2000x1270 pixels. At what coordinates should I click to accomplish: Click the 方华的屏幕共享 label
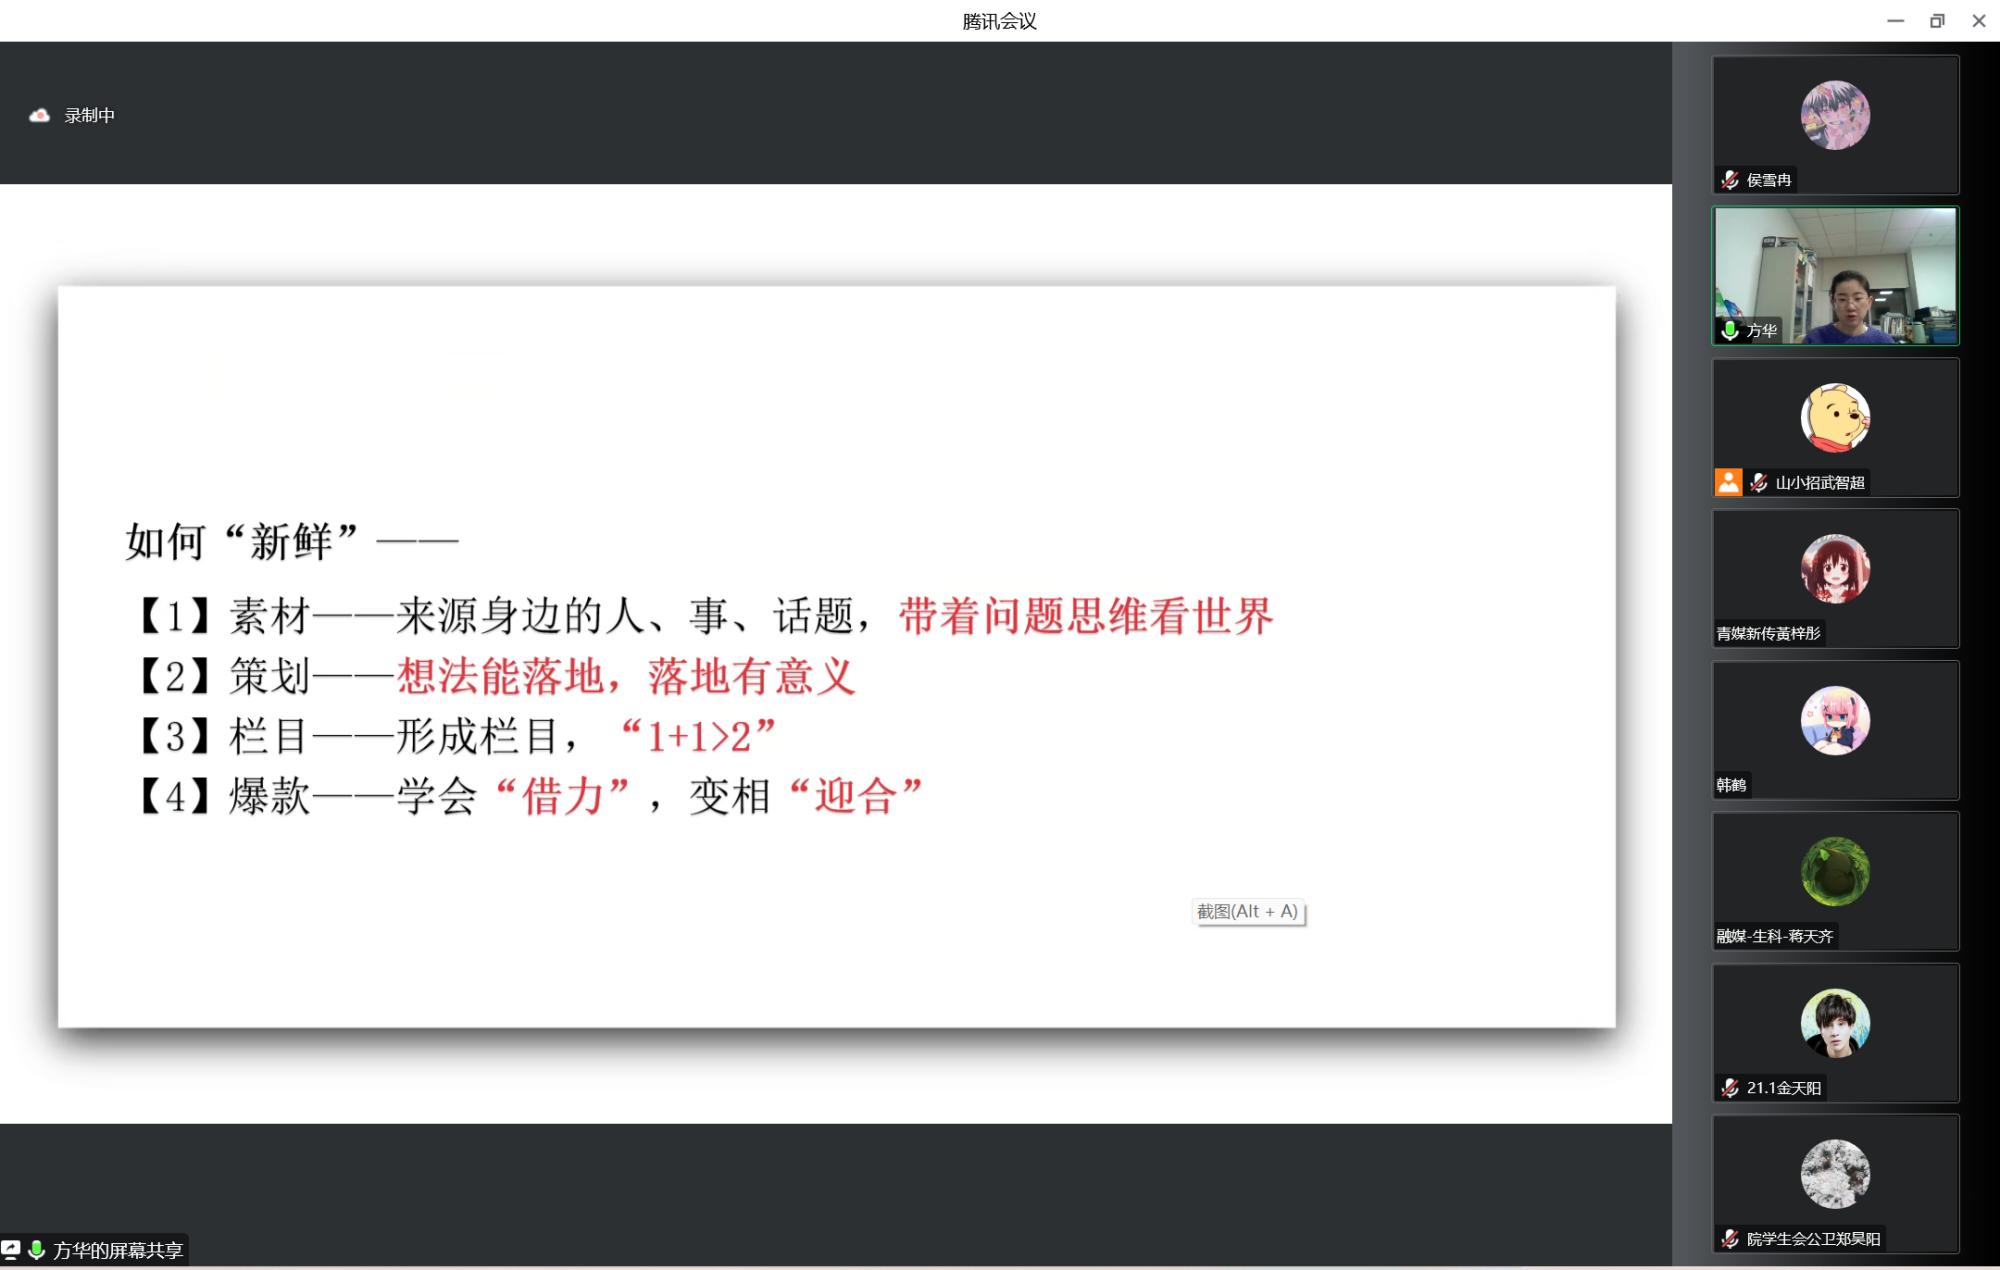118,1250
